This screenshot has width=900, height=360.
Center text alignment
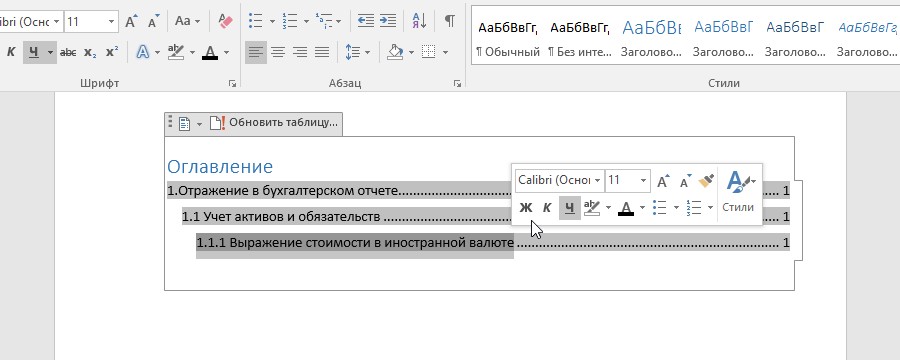pos(278,52)
